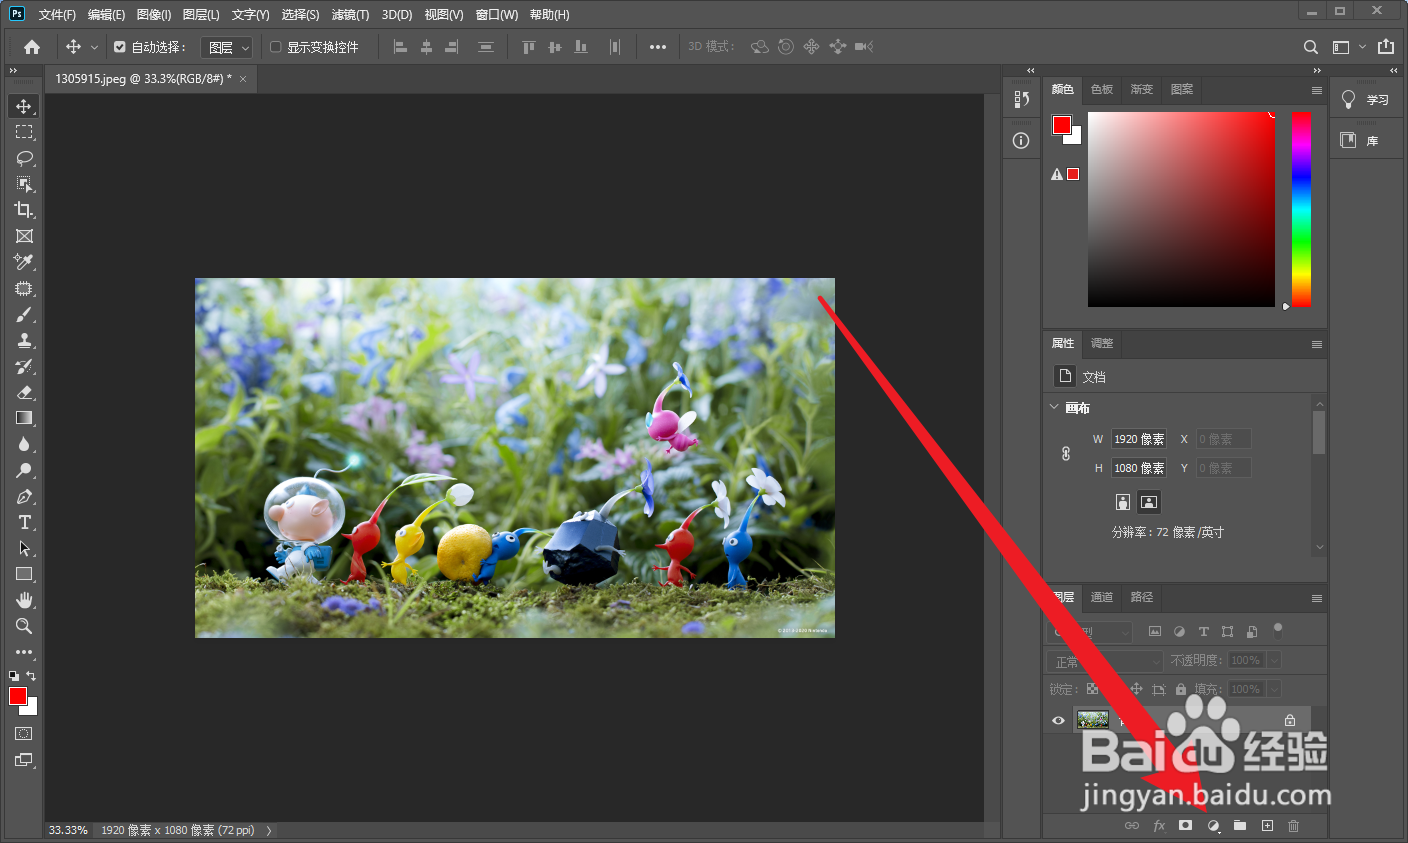The width and height of the screenshot is (1408, 843).
Task: Select the Clone Stamp tool
Action: coord(24,340)
